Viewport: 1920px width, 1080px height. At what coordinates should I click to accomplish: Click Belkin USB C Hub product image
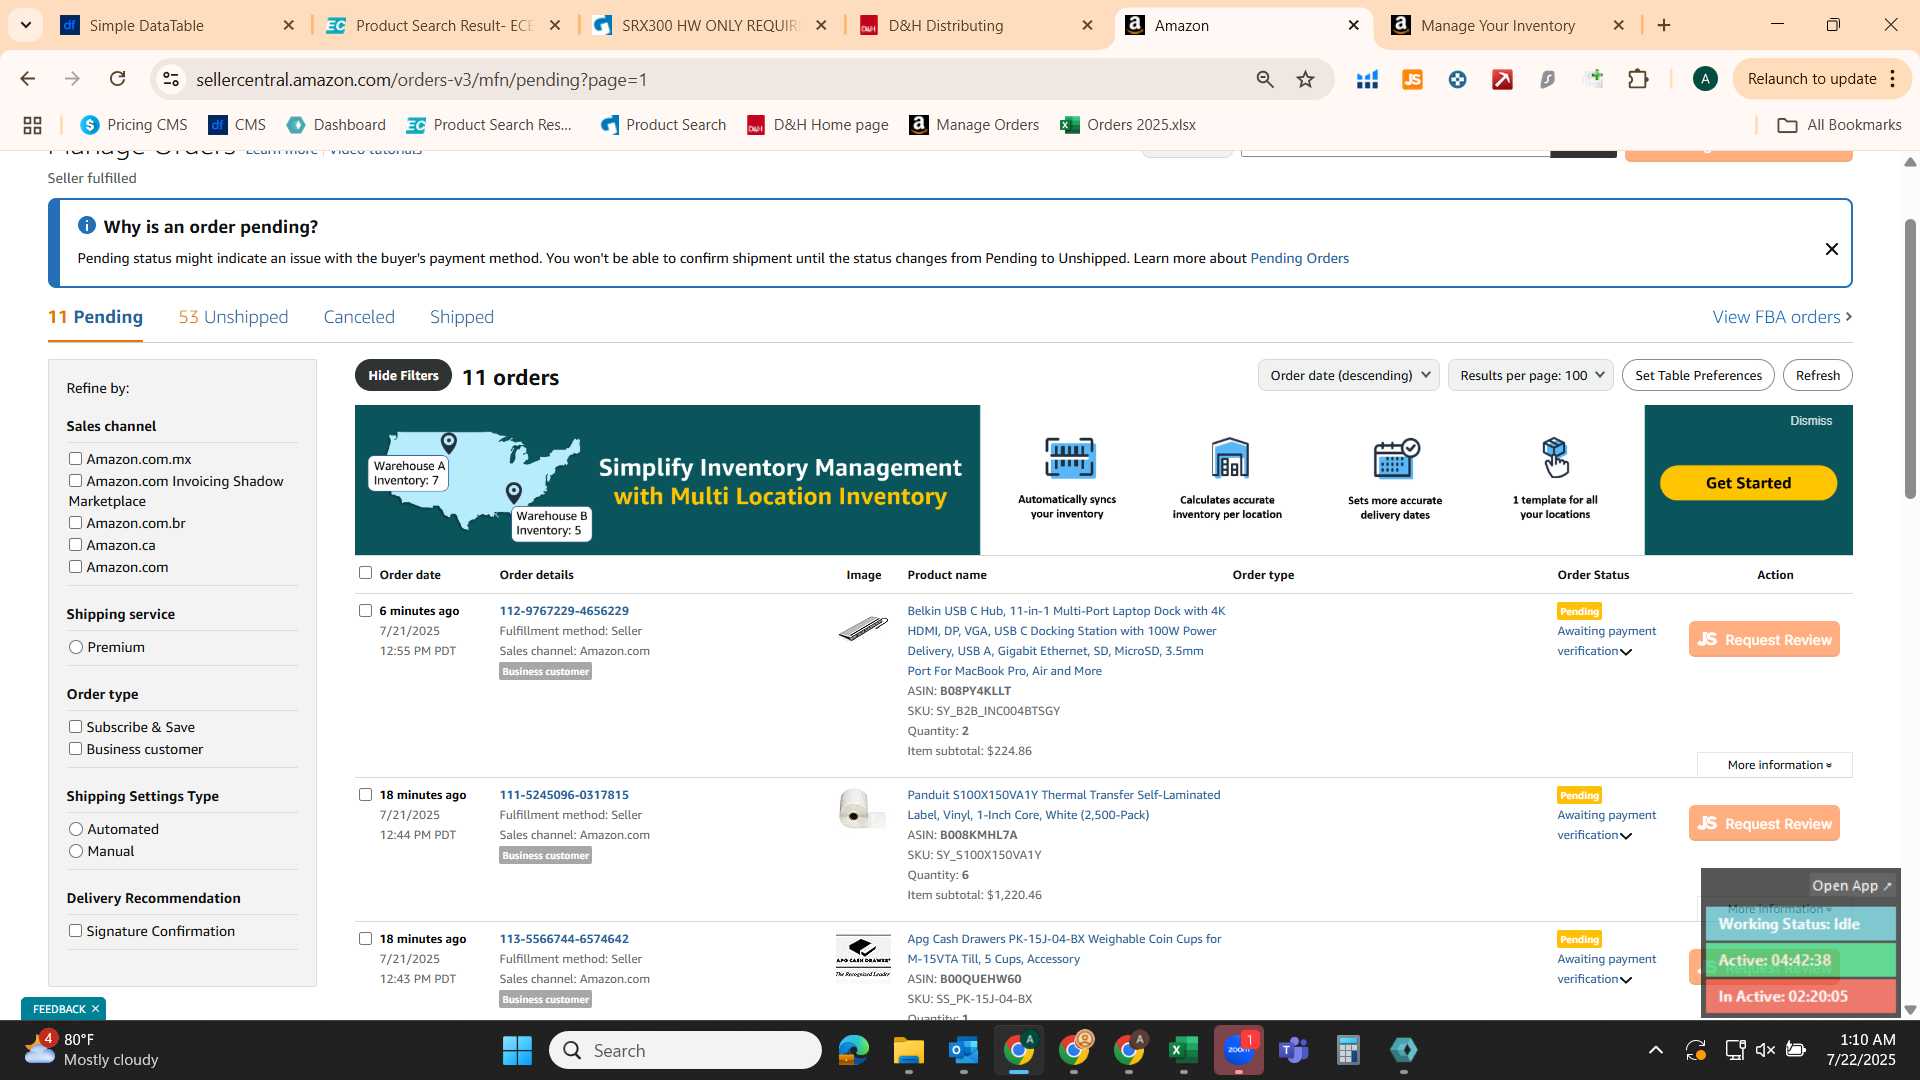coord(862,628)
